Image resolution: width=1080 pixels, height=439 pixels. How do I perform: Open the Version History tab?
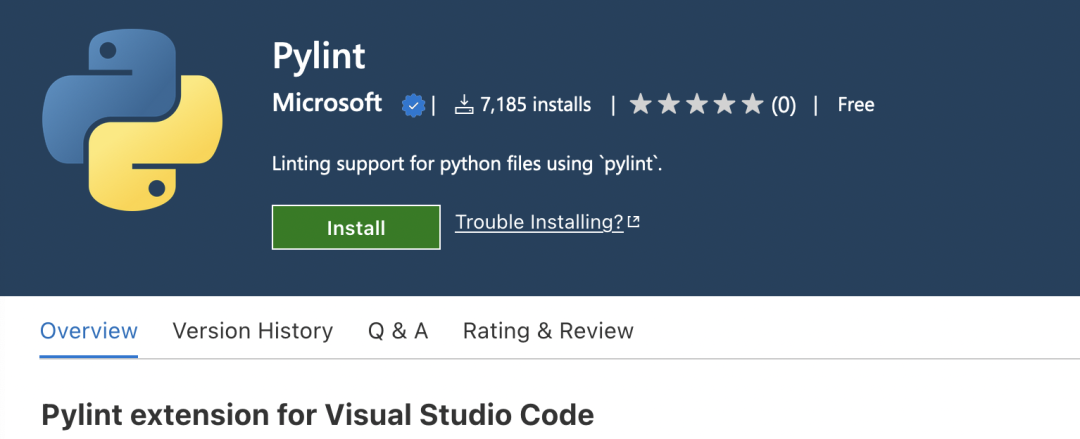(x=253, y=331)
